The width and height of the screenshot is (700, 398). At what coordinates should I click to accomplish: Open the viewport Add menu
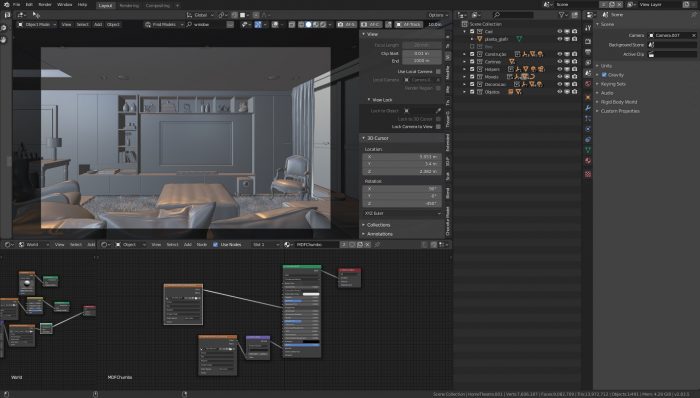[x=98, y=25]
